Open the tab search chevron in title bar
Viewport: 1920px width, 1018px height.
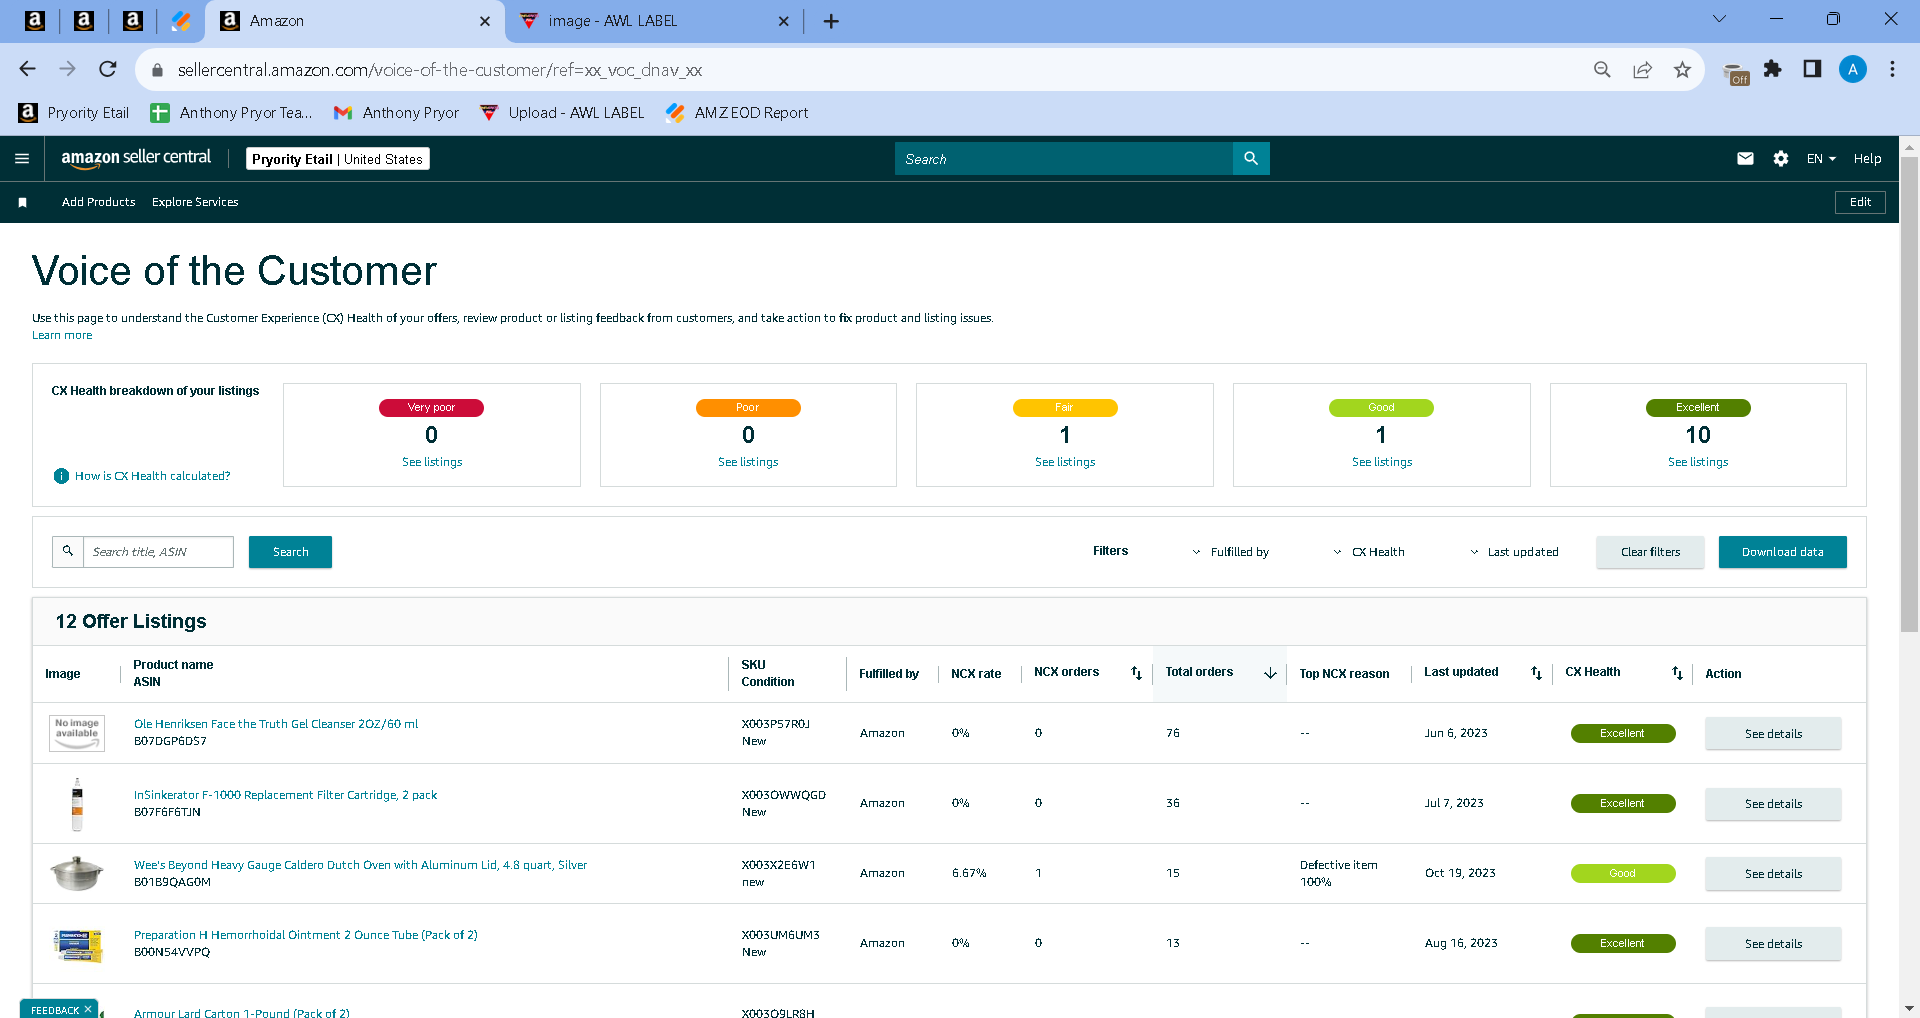point(1719,19)
